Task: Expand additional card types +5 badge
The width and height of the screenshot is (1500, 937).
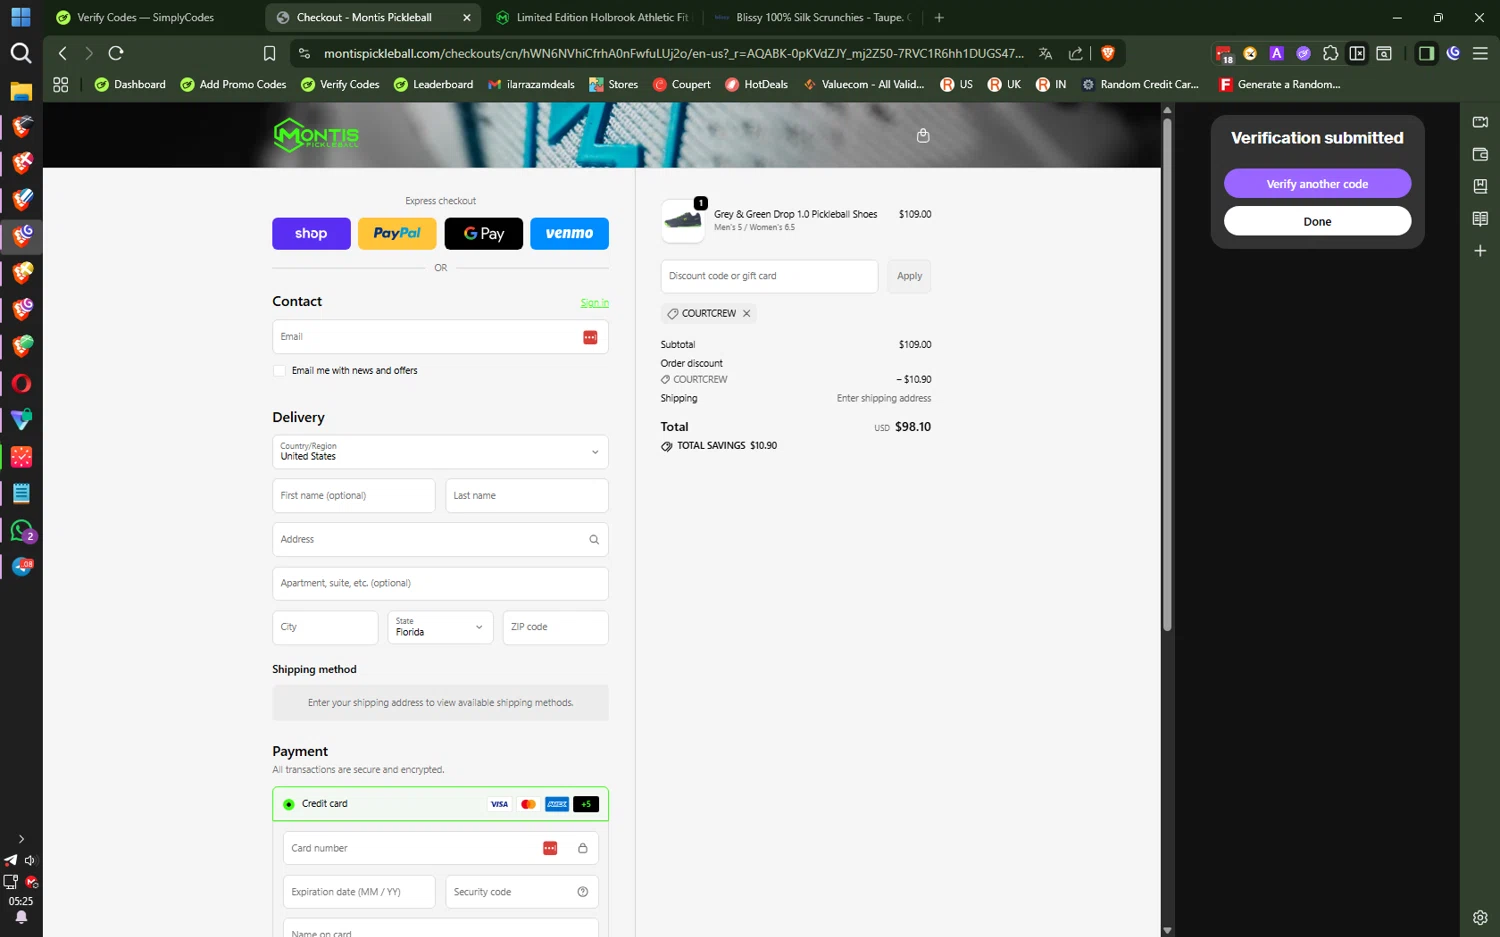Action: pyautogui.click(x=586, y=804)
